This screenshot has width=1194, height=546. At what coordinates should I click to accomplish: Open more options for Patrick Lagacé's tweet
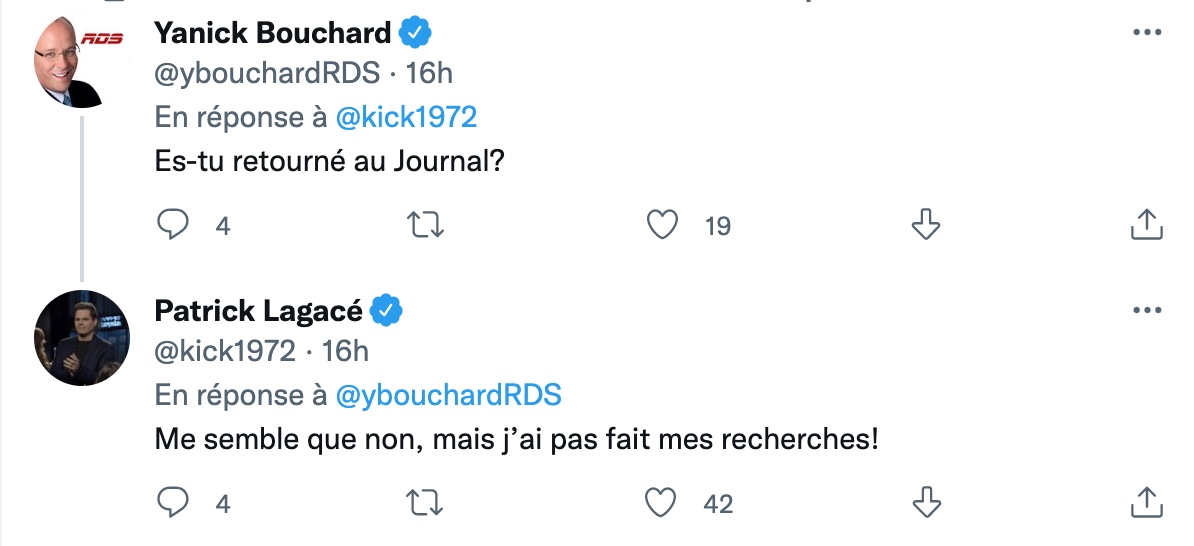coord(1148,311)
